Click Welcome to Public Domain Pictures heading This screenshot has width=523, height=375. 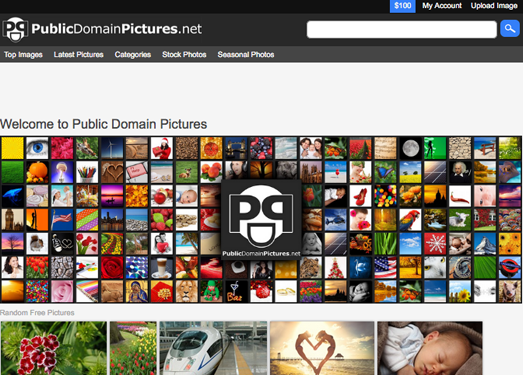coord(103,124)
